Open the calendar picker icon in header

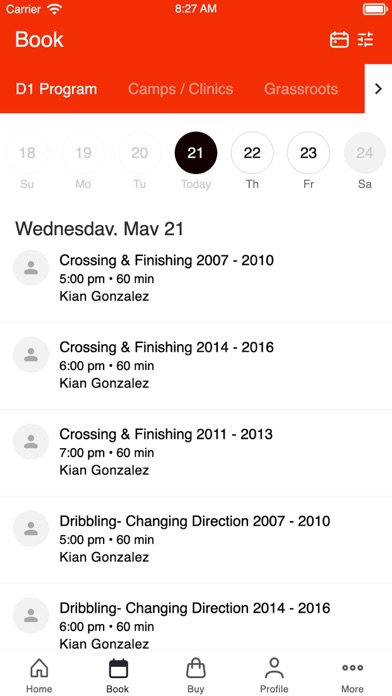(339, 40)
